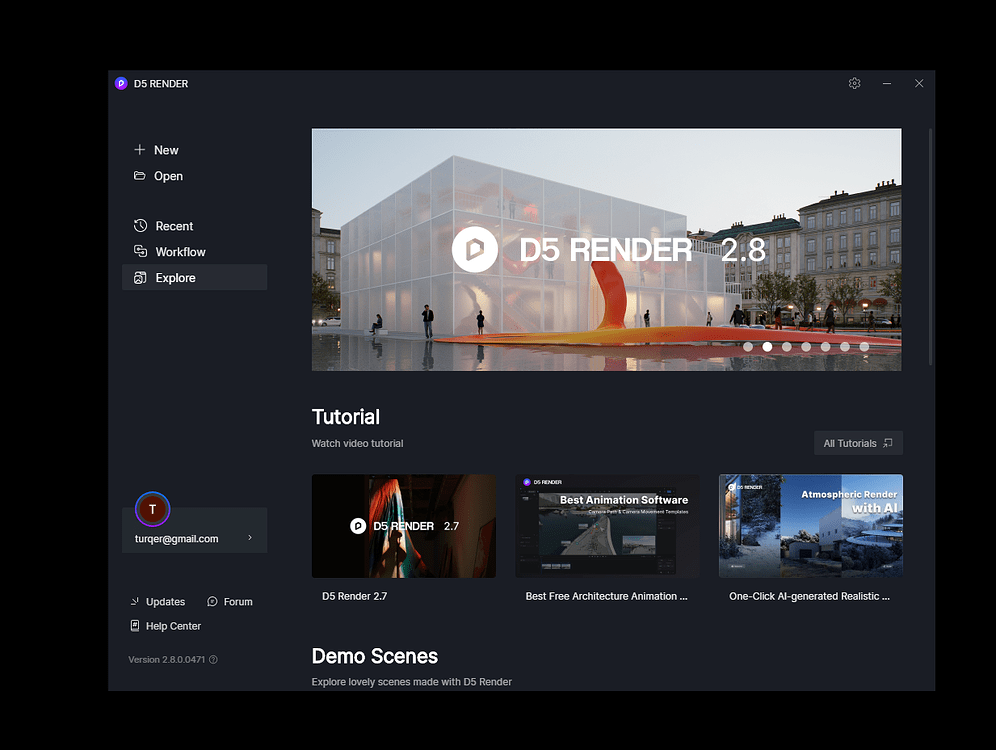Click the folder icon beside Open

point(140,175)
